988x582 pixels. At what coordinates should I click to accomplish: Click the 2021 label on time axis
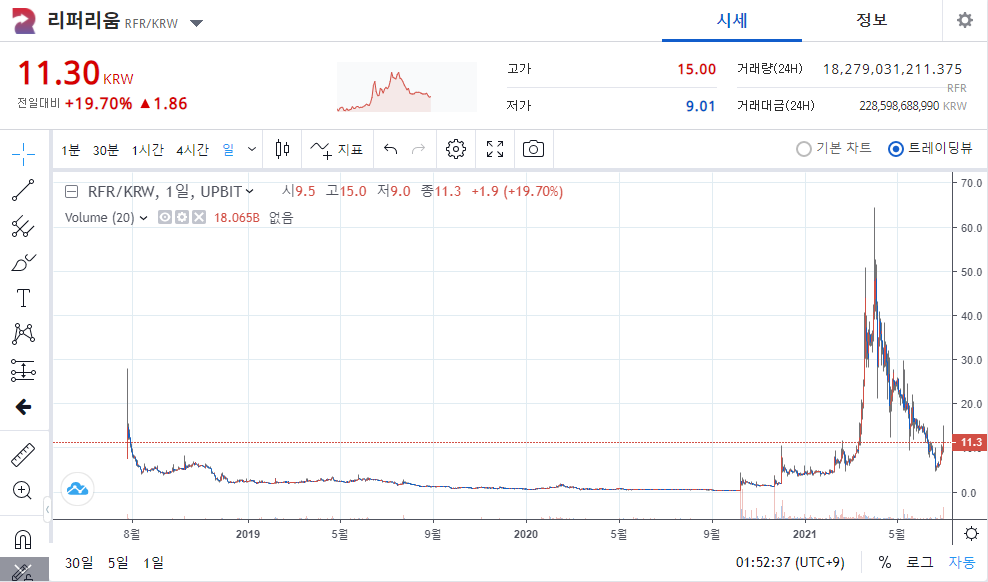point(805,534)
